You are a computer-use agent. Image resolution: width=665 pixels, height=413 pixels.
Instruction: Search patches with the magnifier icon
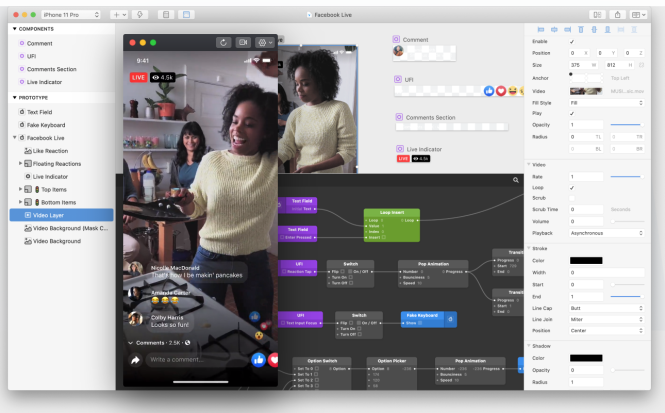pyautogui.click(x=516, y=180)
